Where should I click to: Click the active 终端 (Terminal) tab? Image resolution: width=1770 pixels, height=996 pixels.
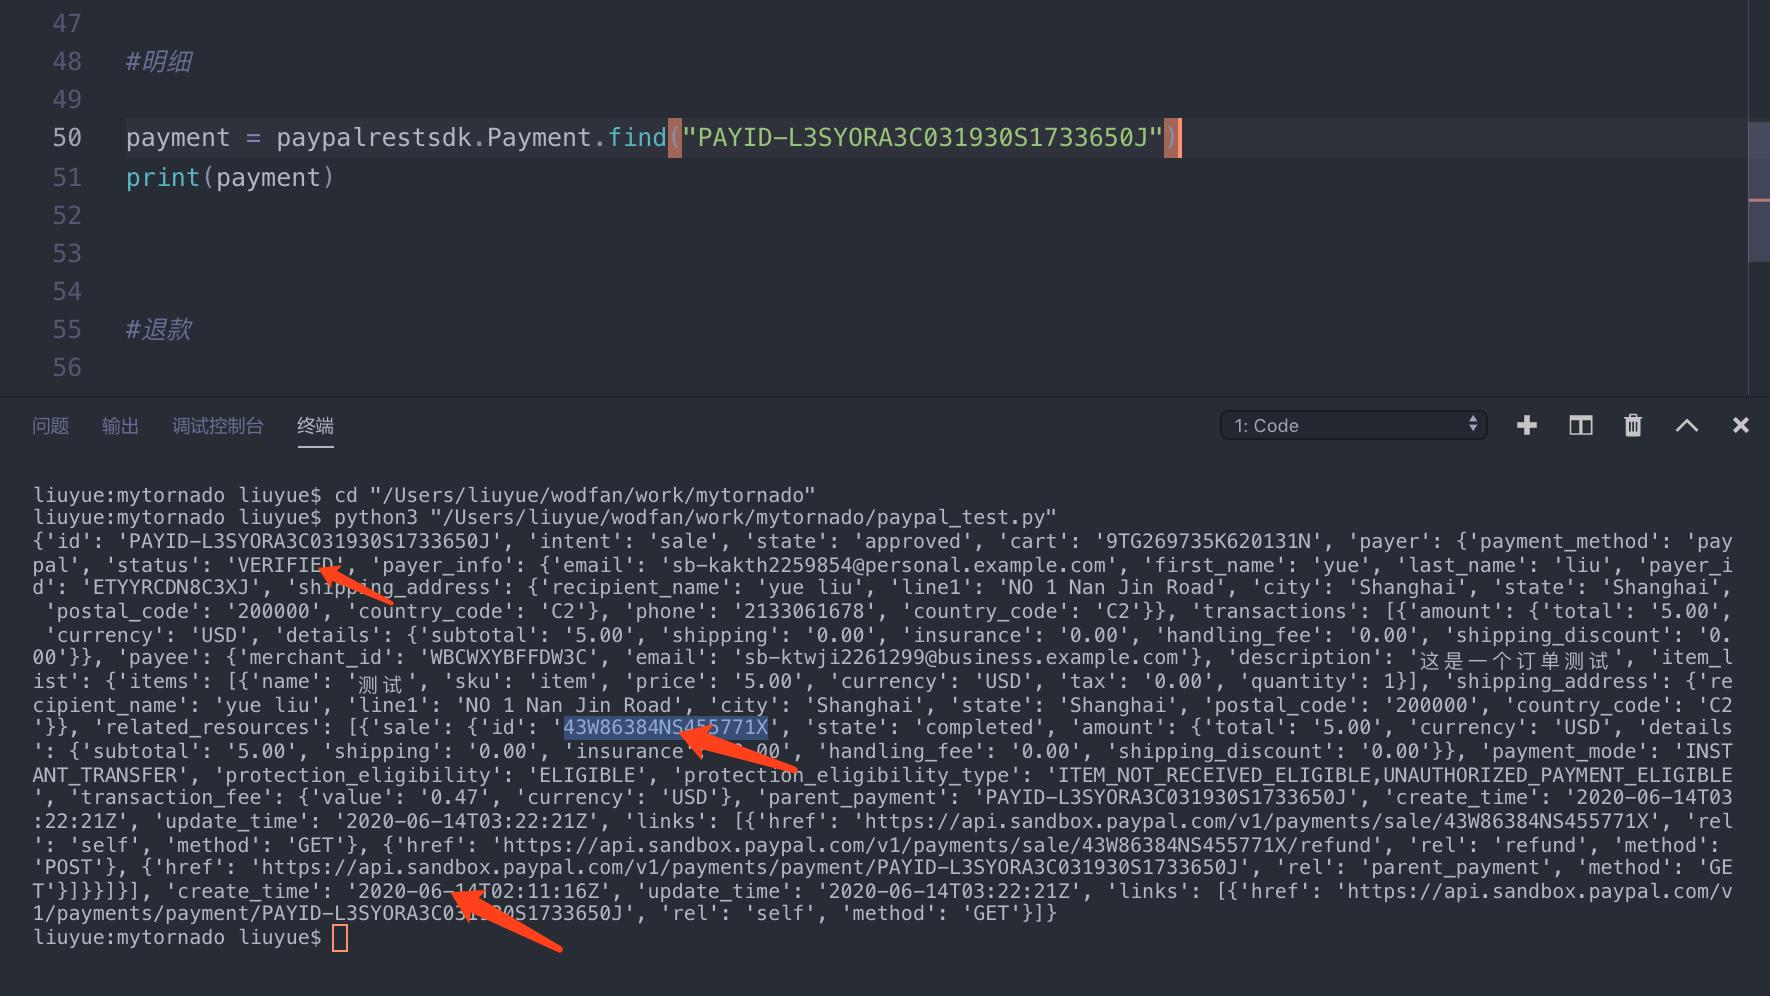tap(315, 425)
